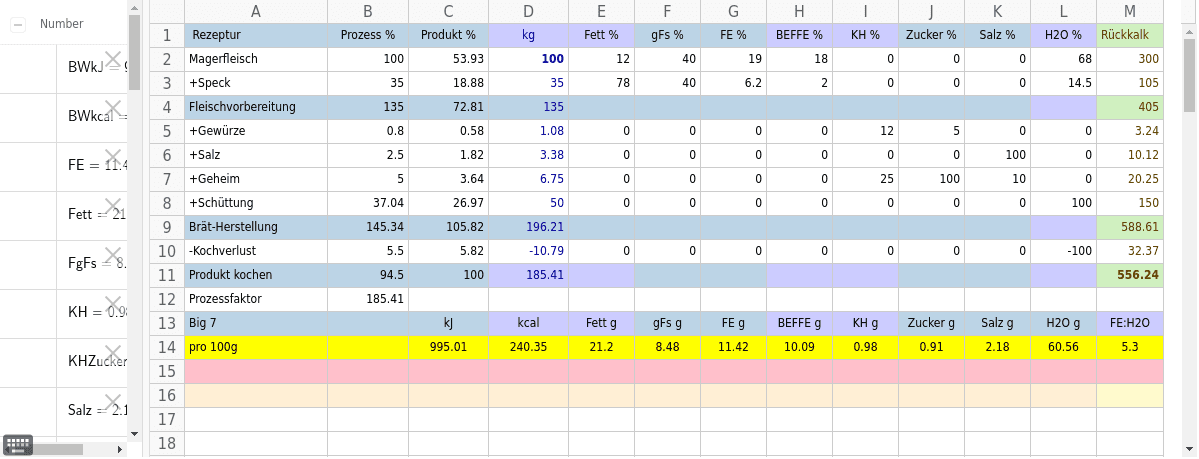Click the algebra panel scroll-down arrow

click(135, 433)
